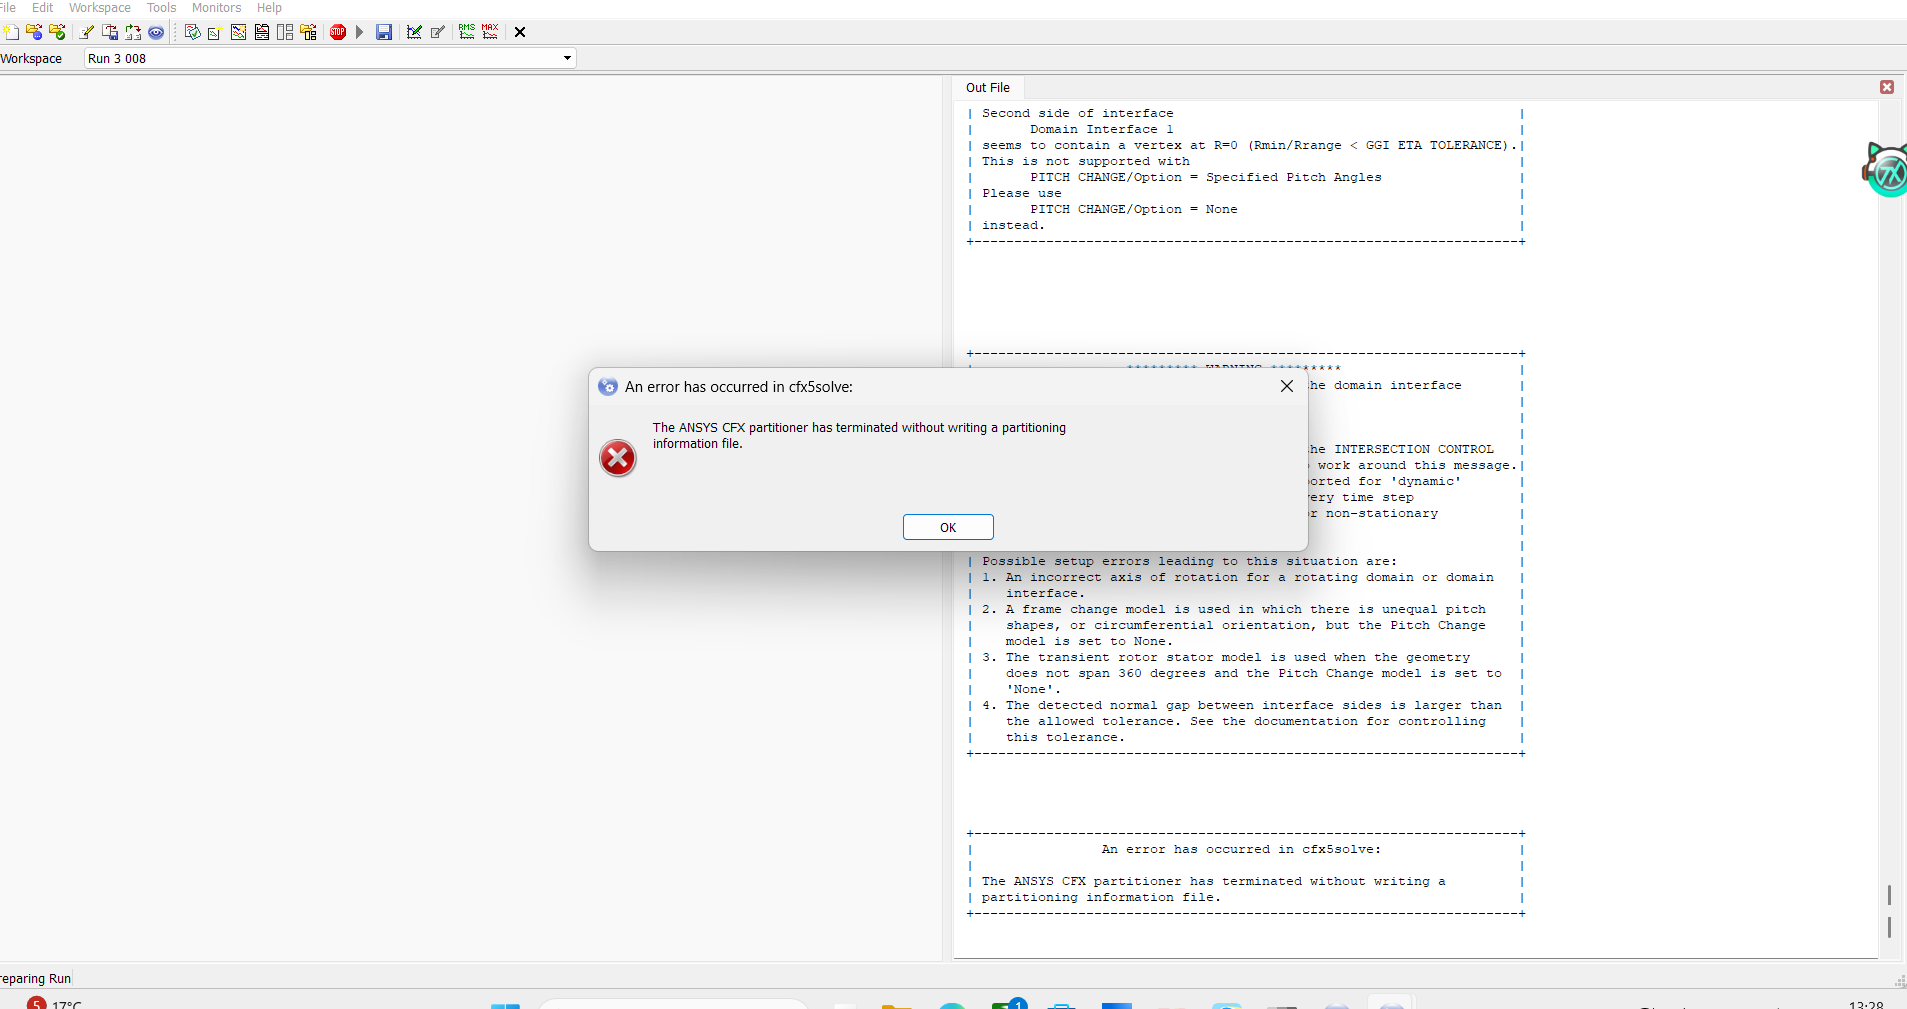Click the red error icon in dialog
The height and width of the screenshot is (1009, 1907).
click(618, 458)
